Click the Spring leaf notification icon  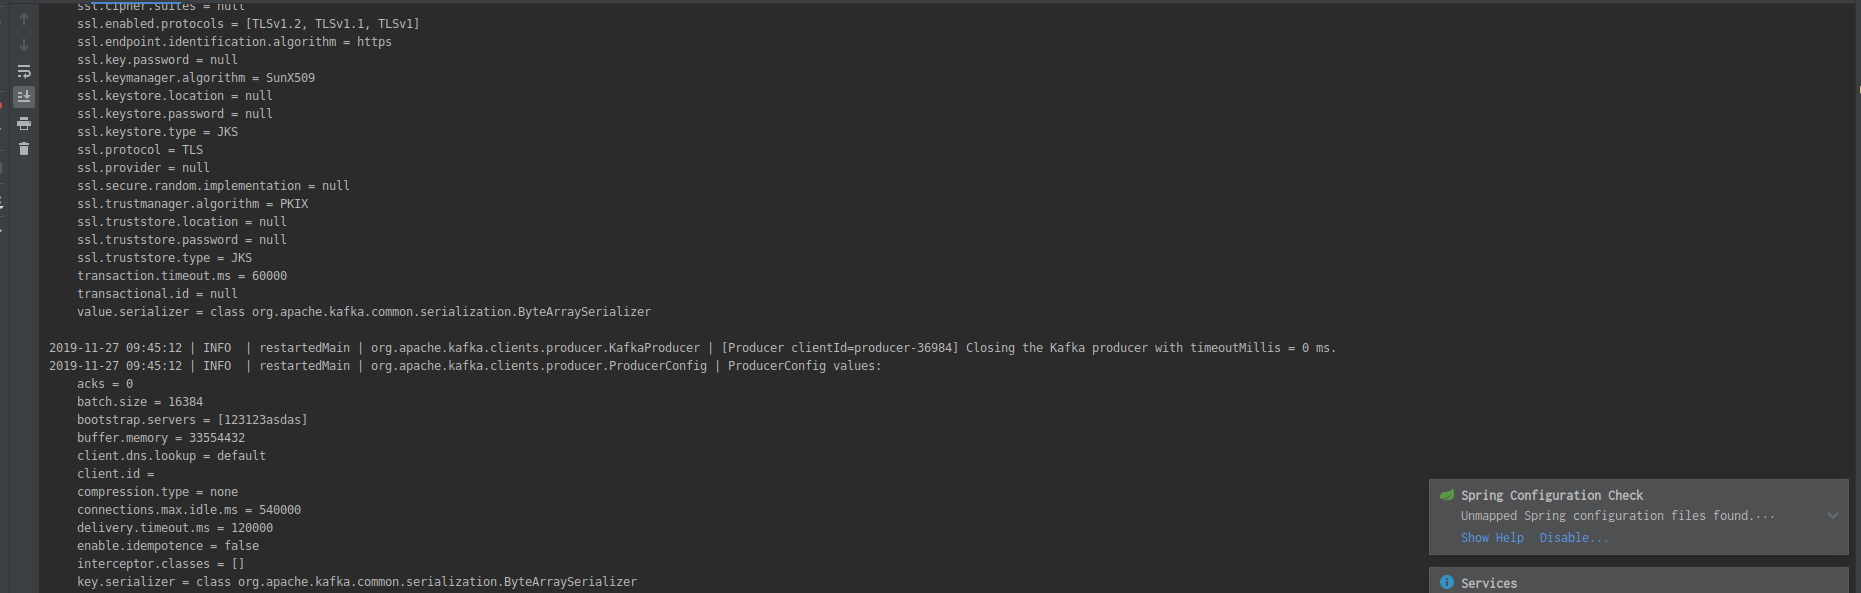point(1447,494)
